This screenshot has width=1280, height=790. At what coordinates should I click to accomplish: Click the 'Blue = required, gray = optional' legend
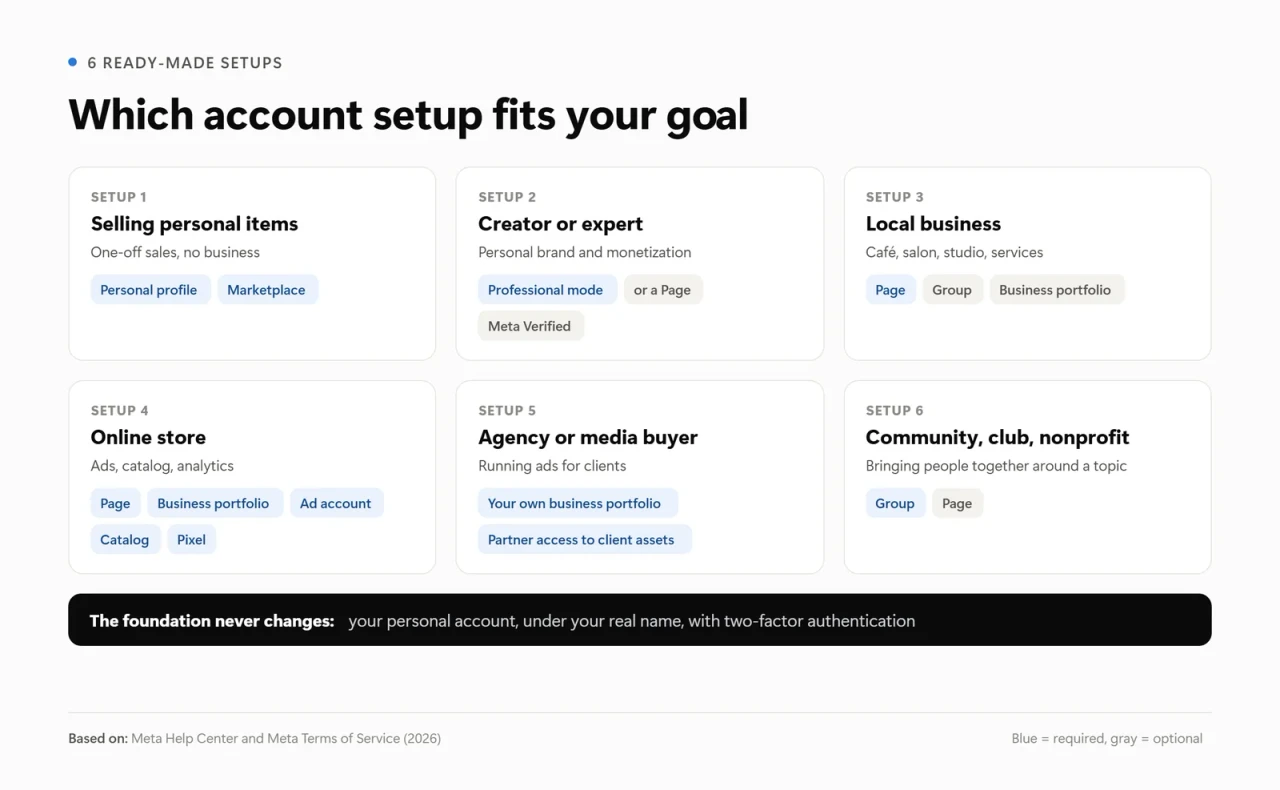click(1107, 738)
